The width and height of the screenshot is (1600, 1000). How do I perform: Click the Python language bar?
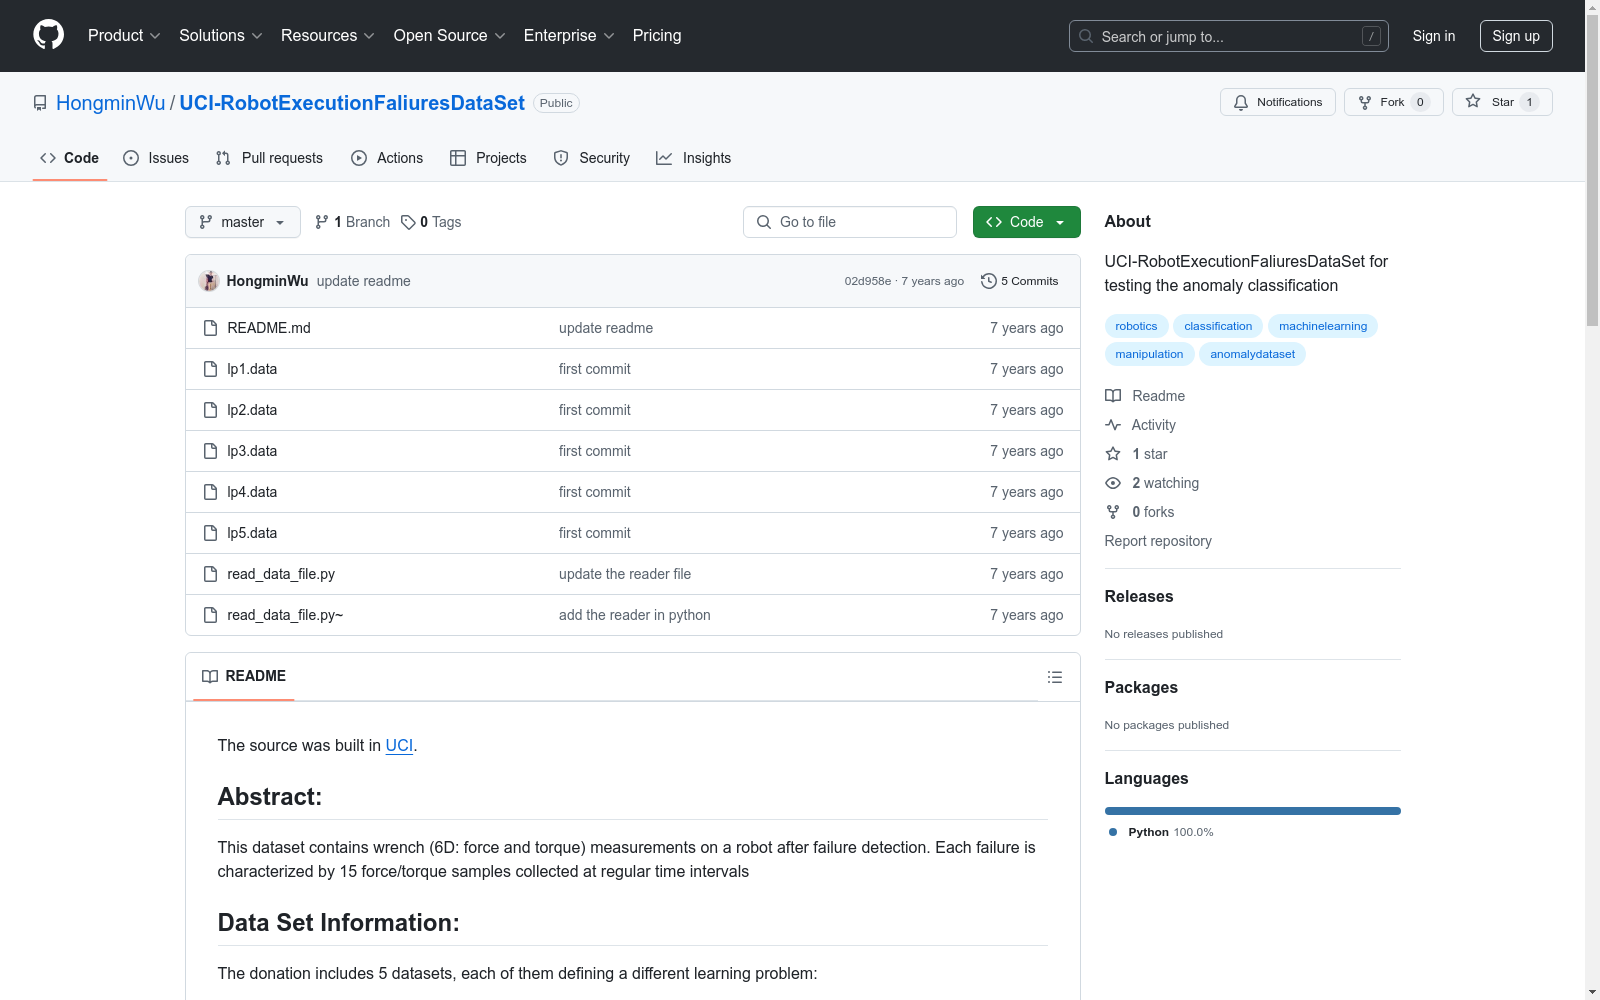[x=1252, y=811]
